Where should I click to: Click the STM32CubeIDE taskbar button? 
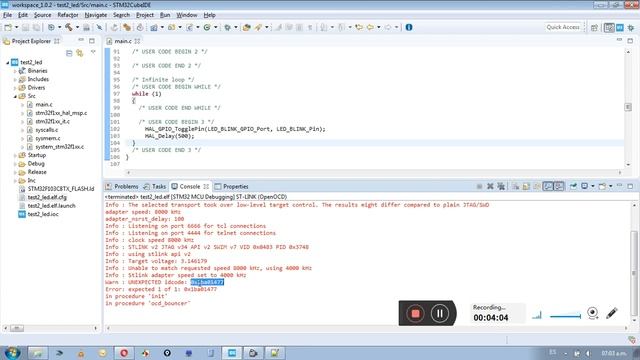click(x=232, y=353)
